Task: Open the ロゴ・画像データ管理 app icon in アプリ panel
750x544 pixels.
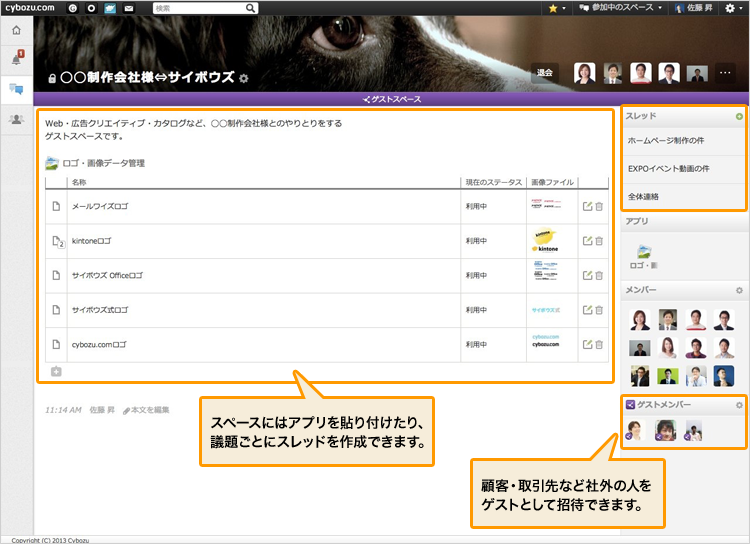Action: [645, 252]
